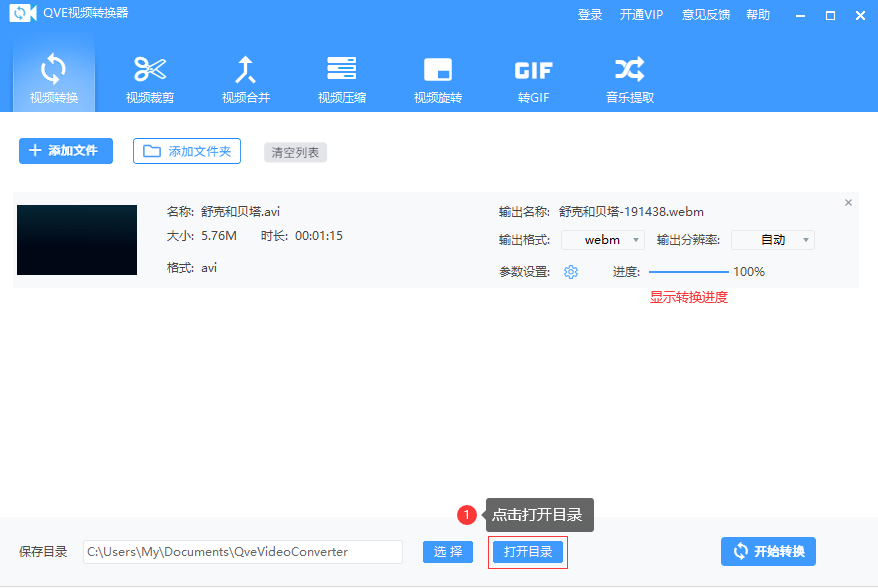Click the 100% progress value
This screenshot has width=878, height=588.
coord(749,272)
